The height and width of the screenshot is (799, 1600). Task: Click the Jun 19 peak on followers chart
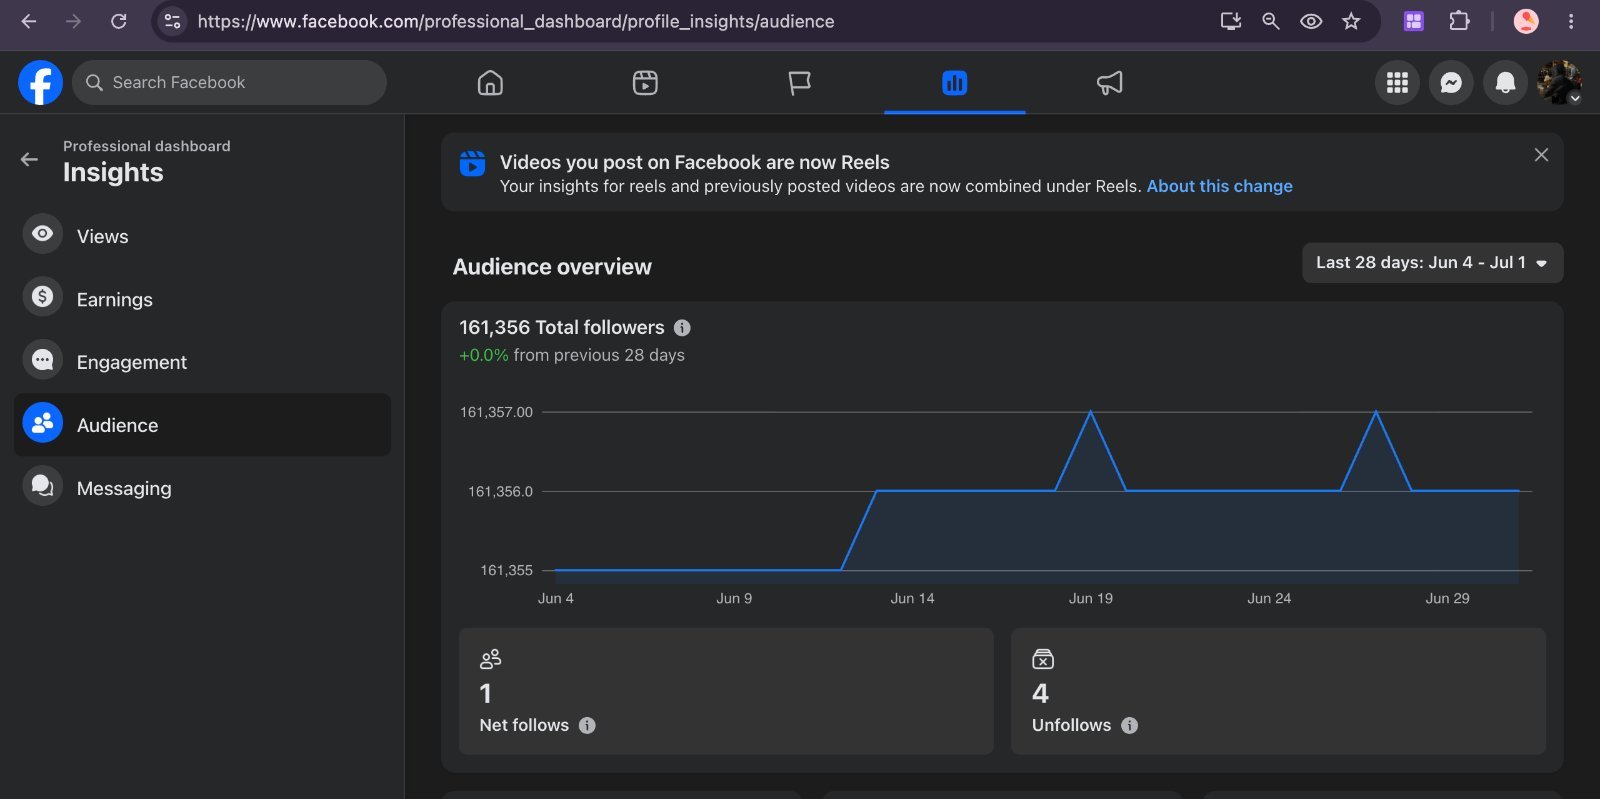[1091, 412]
